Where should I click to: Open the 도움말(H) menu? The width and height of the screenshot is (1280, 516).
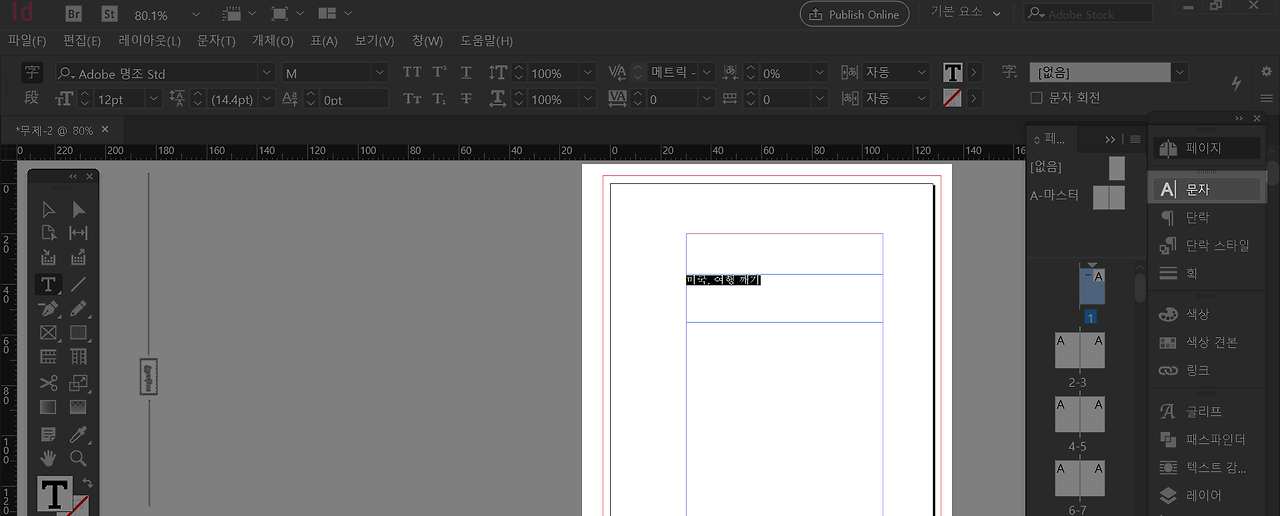click(x=487, y=41)
